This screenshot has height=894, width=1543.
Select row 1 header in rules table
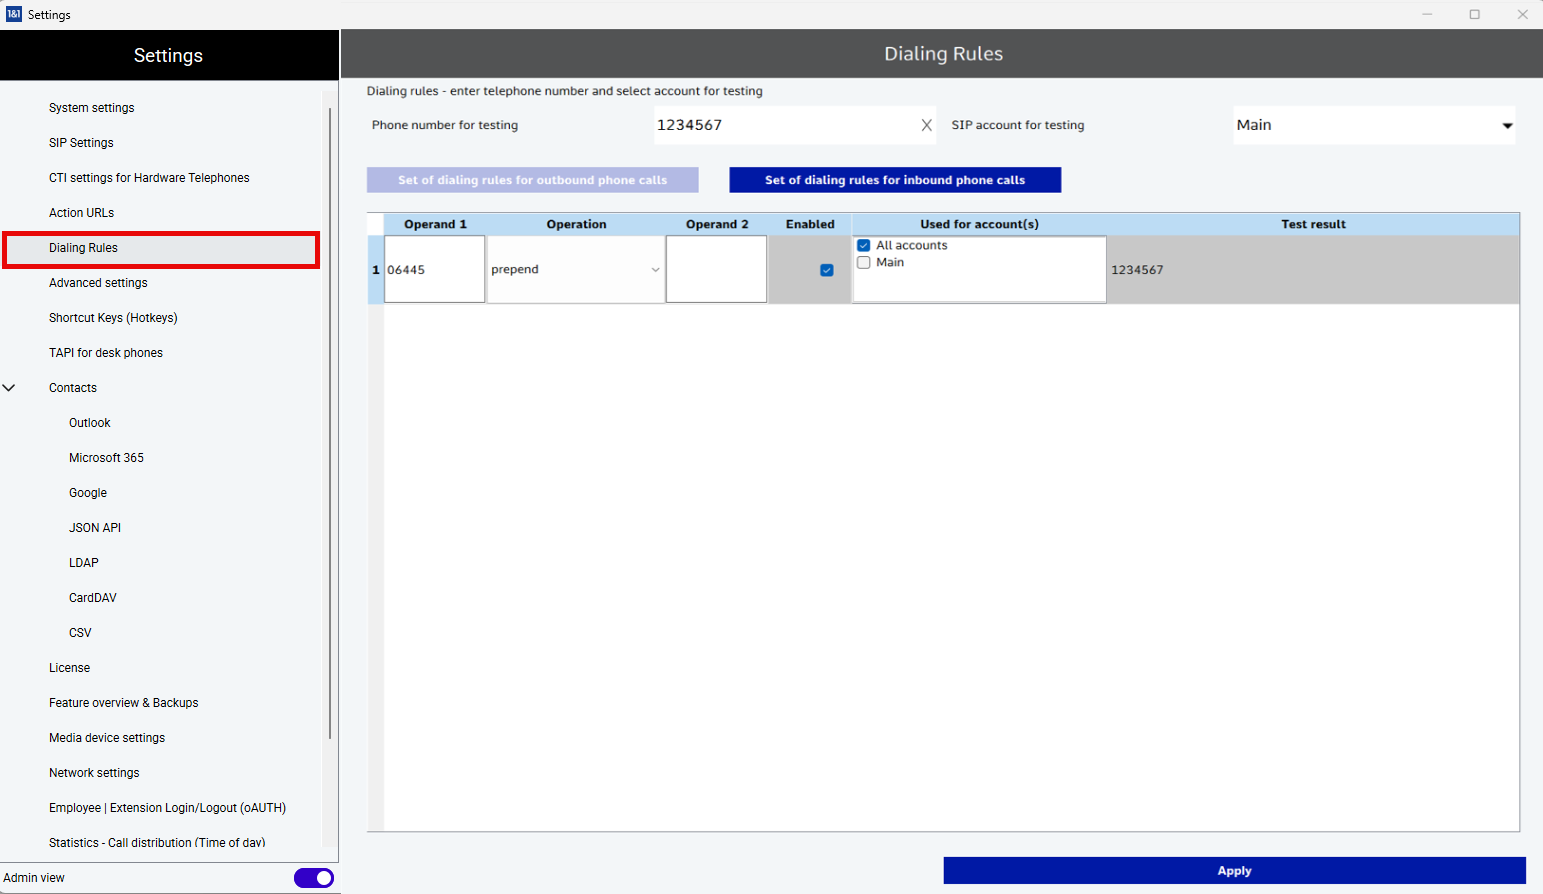(x=376, y=270)
